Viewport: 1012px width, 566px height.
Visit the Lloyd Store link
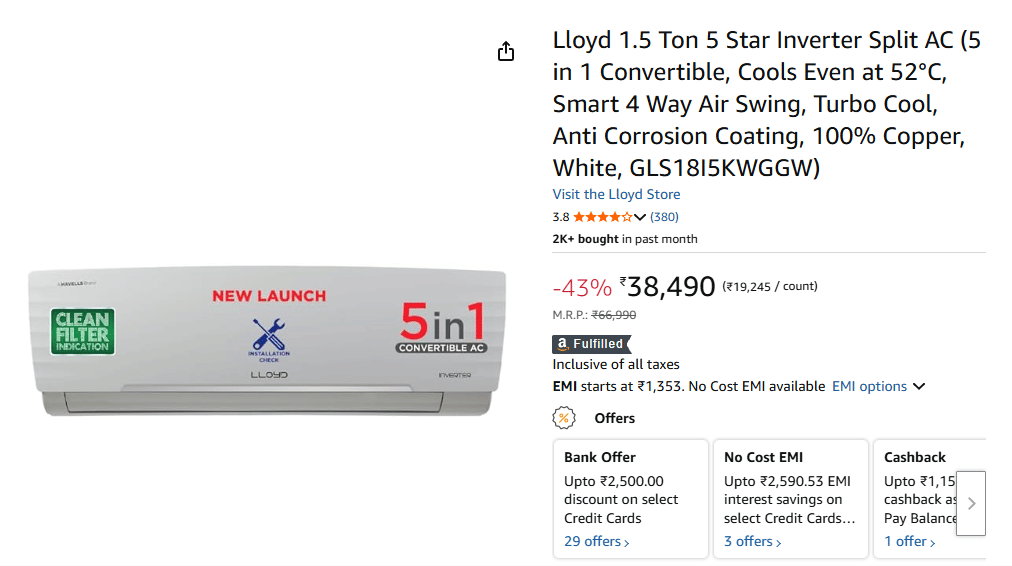pyautogui.click(x=616, y=194)
